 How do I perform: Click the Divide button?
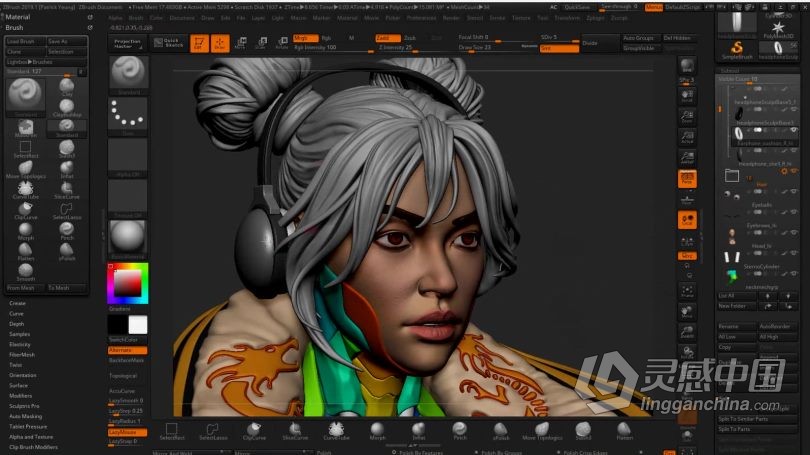pos(600,43)
